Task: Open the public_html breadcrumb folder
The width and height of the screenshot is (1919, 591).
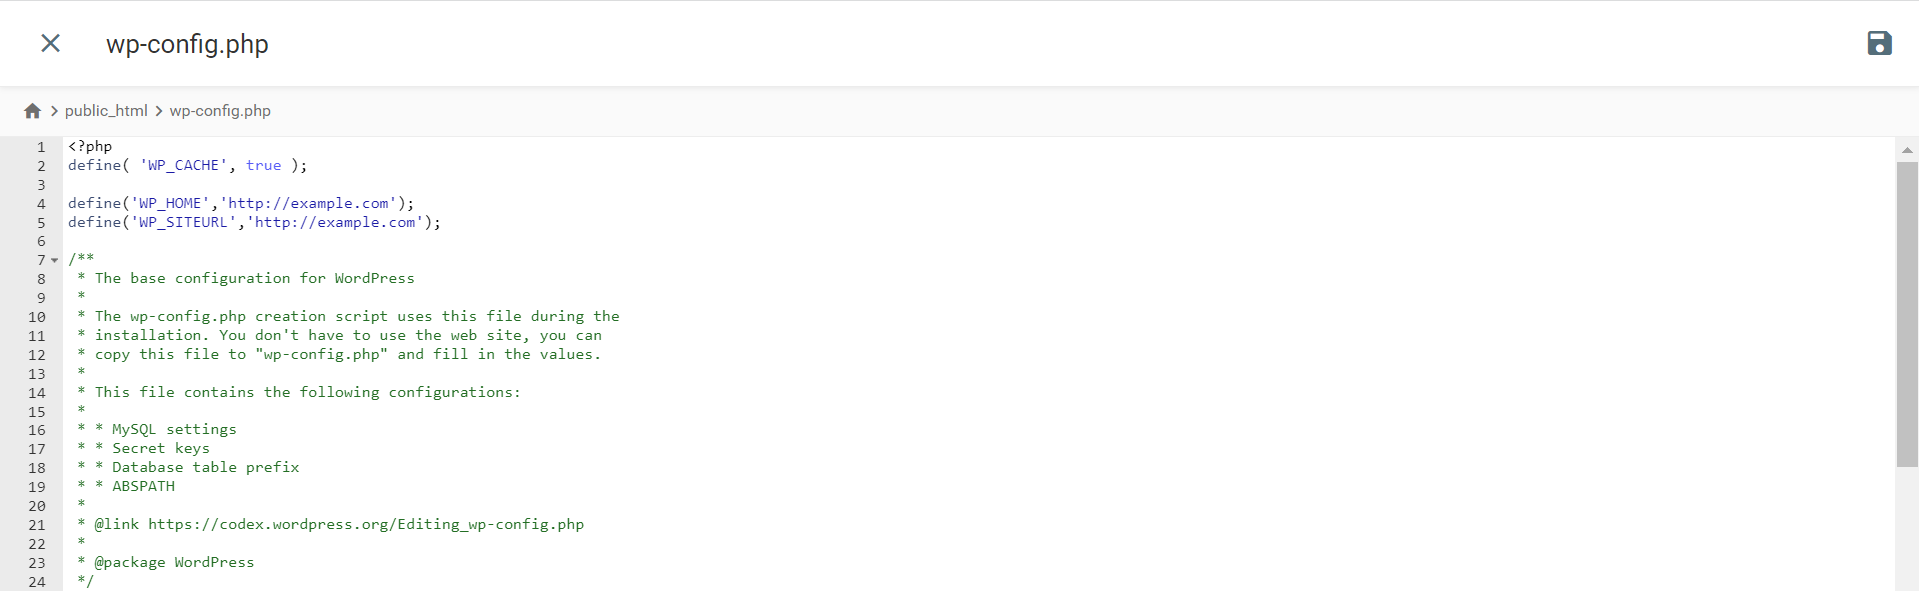Action: tap(106, 111)
